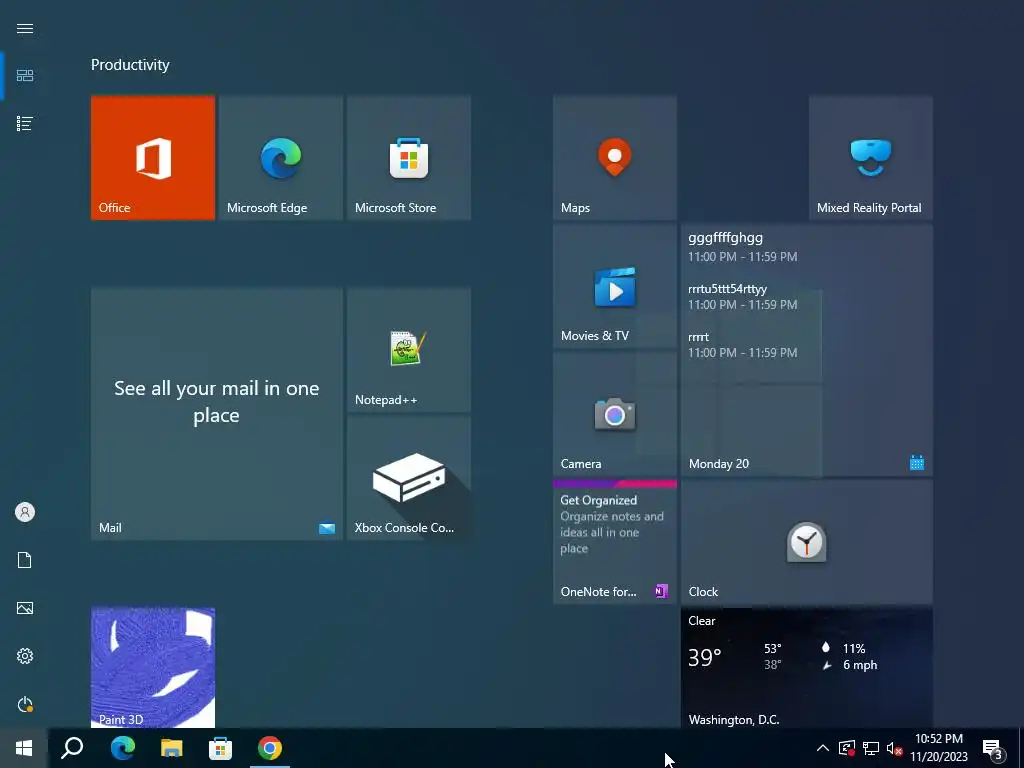Switch to Pinned tiles view
1024x768 pixels.
[25, 76]
